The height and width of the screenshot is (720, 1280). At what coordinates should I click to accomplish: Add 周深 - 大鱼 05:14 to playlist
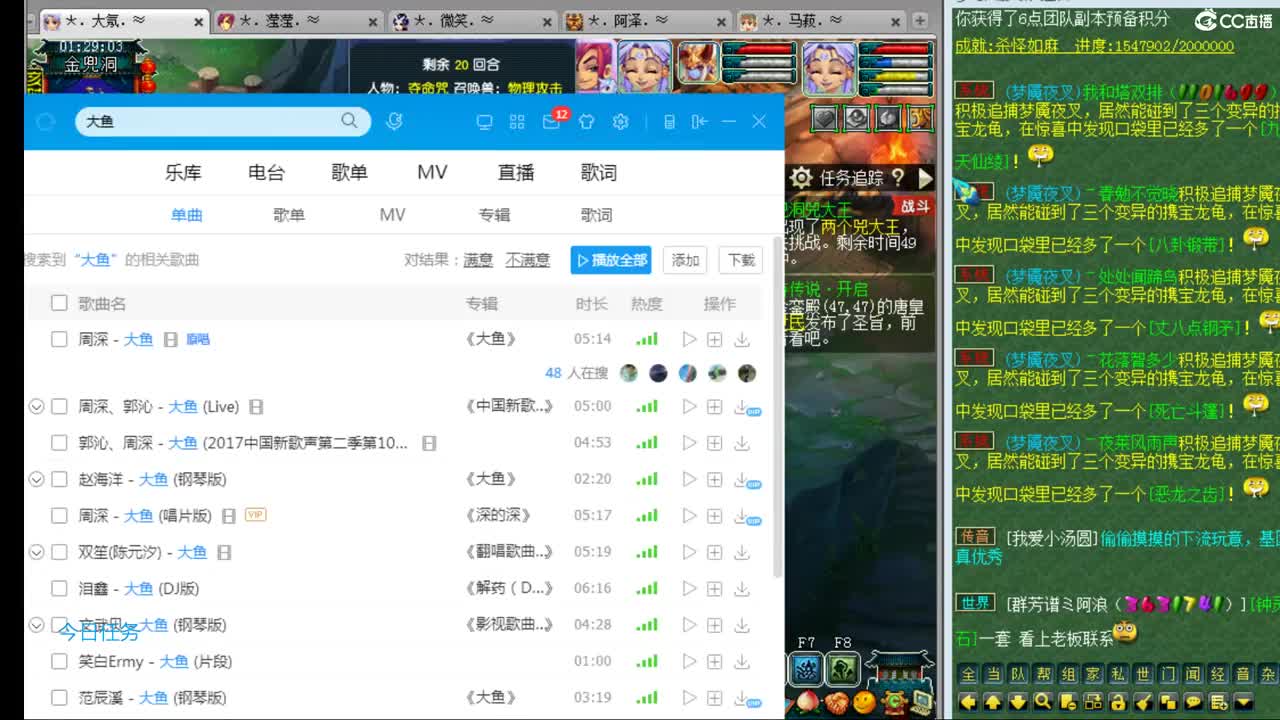(714, 340)
